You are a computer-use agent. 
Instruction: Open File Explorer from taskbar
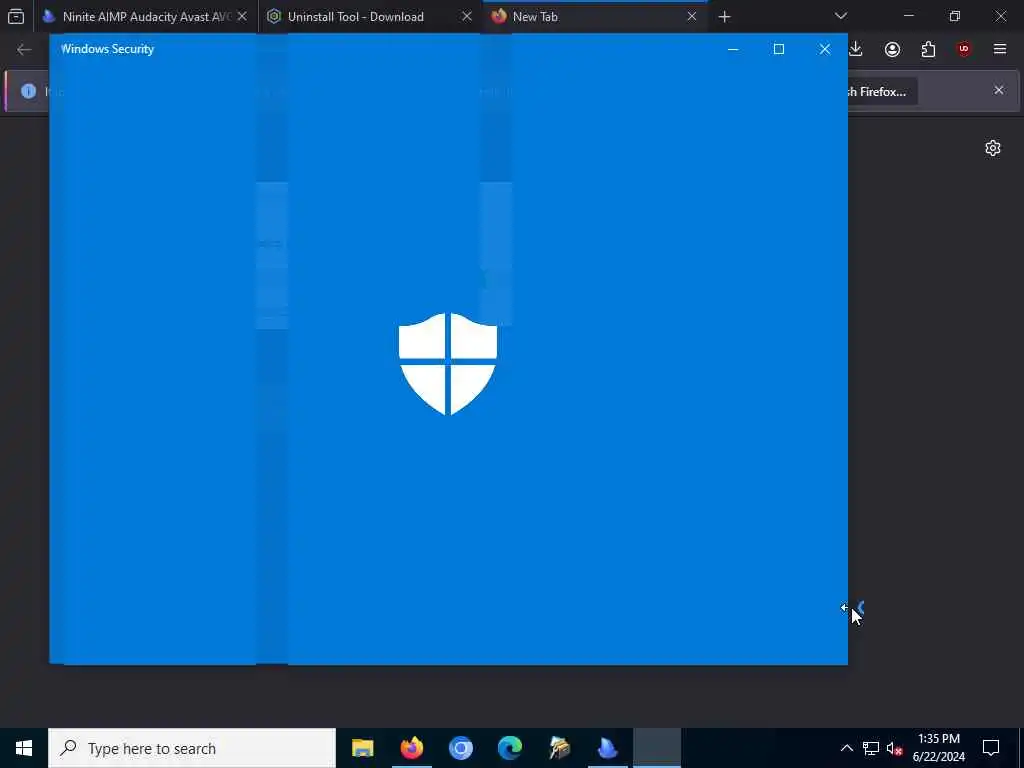(x=362, y=748)
